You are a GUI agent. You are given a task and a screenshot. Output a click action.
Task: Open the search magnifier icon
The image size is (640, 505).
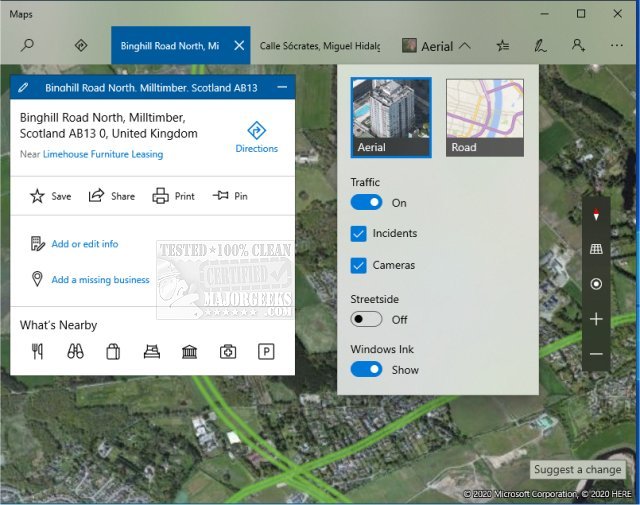pyautogui.click(x=27, y=45)
